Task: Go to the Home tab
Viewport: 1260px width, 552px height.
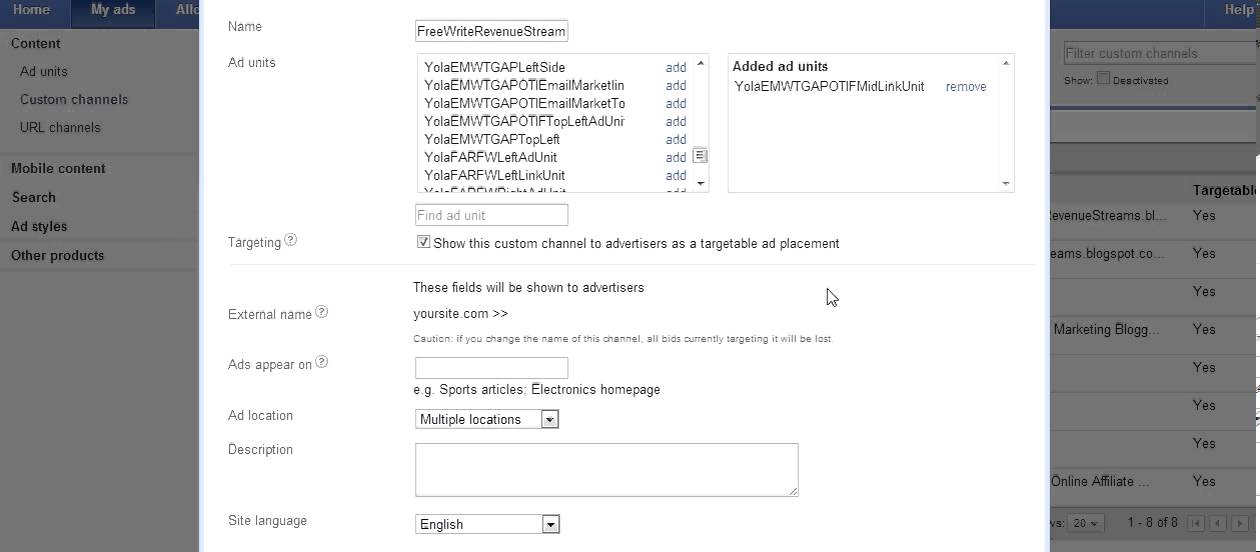Action: tap(31, 10)
